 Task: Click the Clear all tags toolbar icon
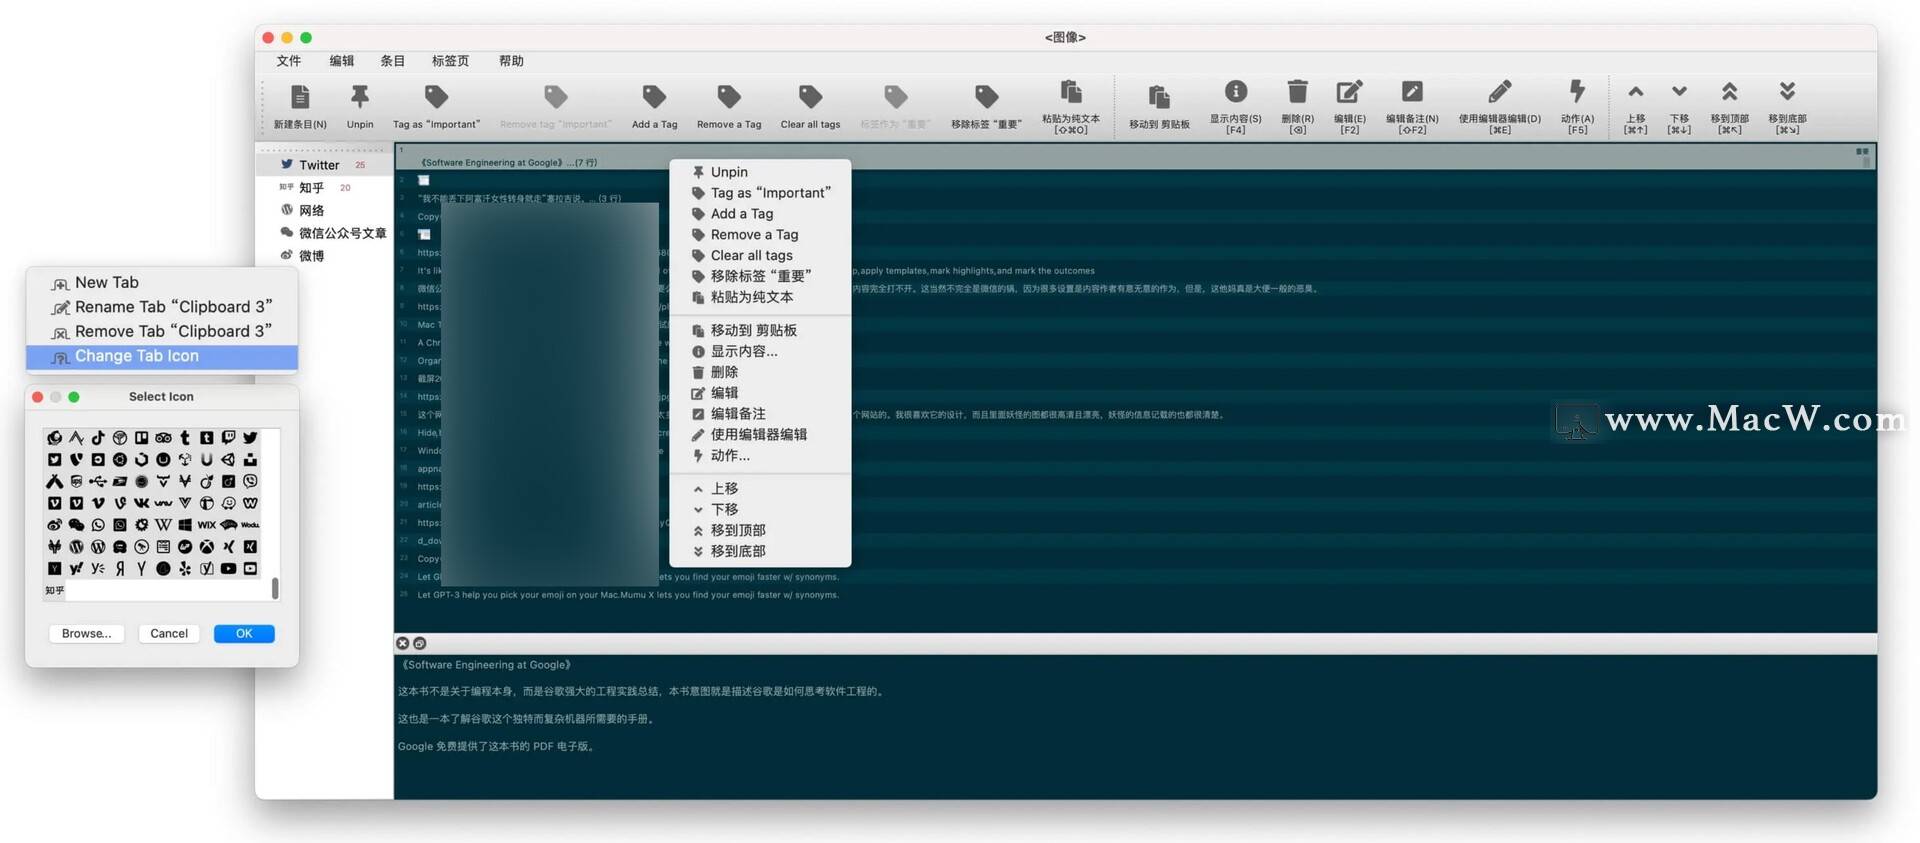[x=810, y=97]
